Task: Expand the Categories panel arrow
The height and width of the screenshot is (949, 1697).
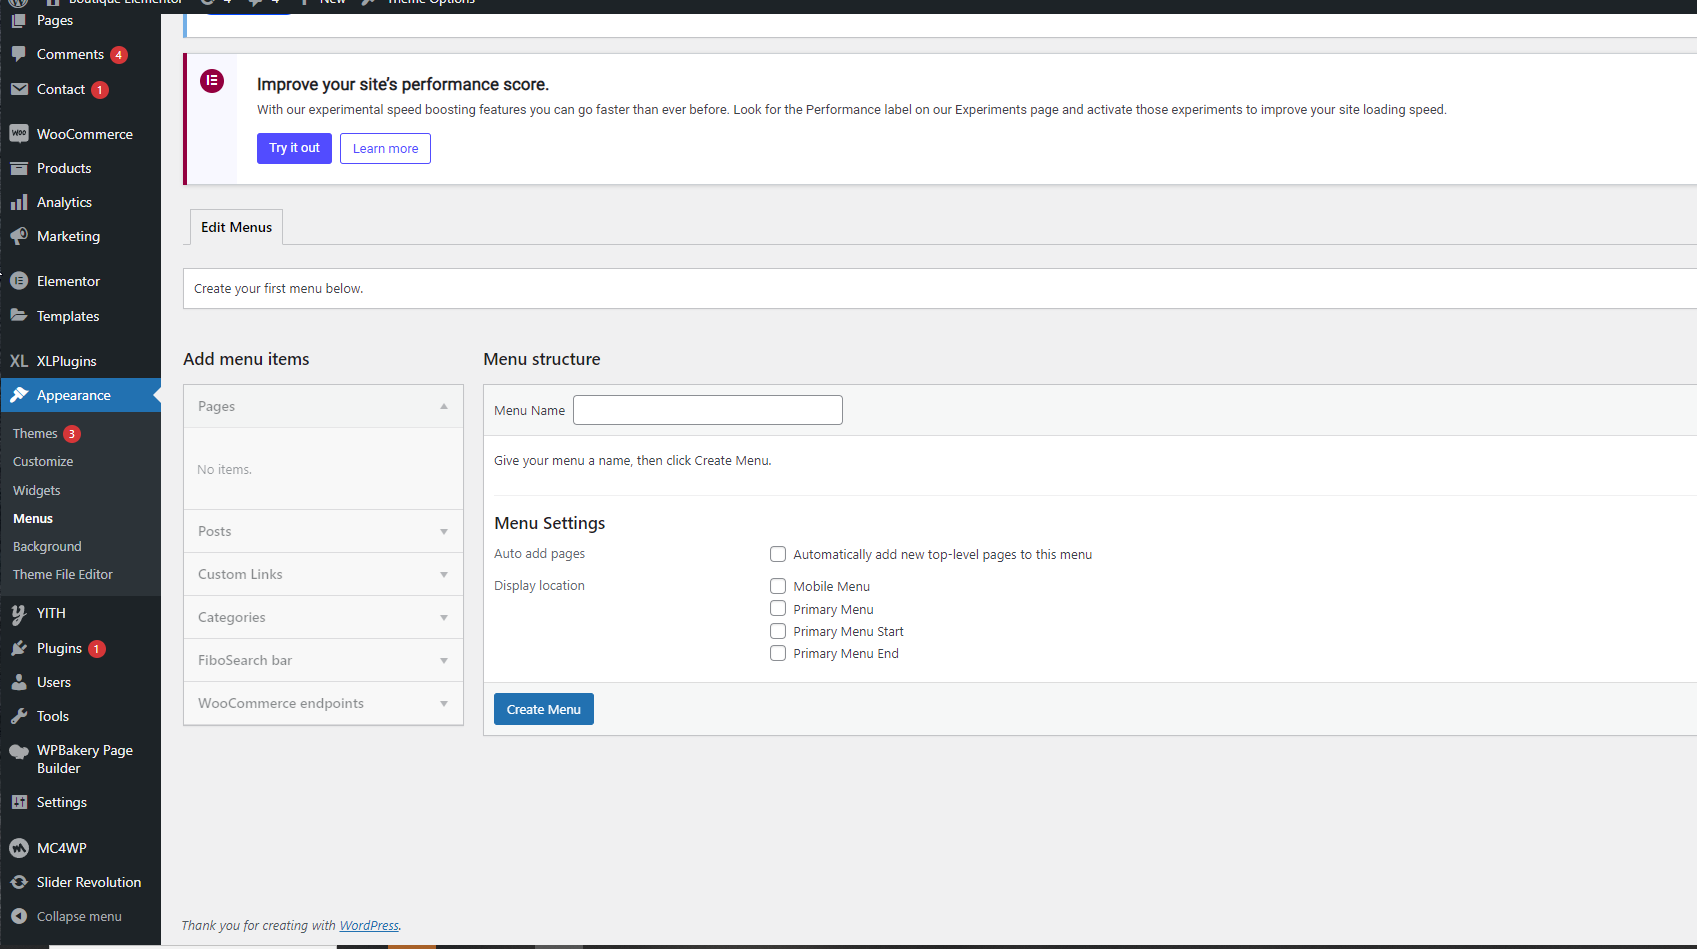Action: (444, 617)
